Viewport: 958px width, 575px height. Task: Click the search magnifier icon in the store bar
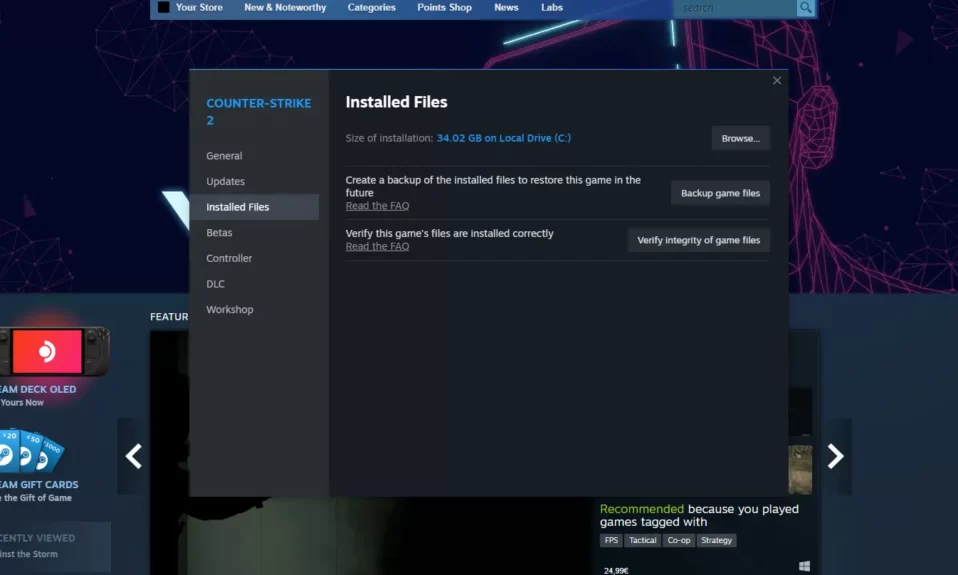805,8
